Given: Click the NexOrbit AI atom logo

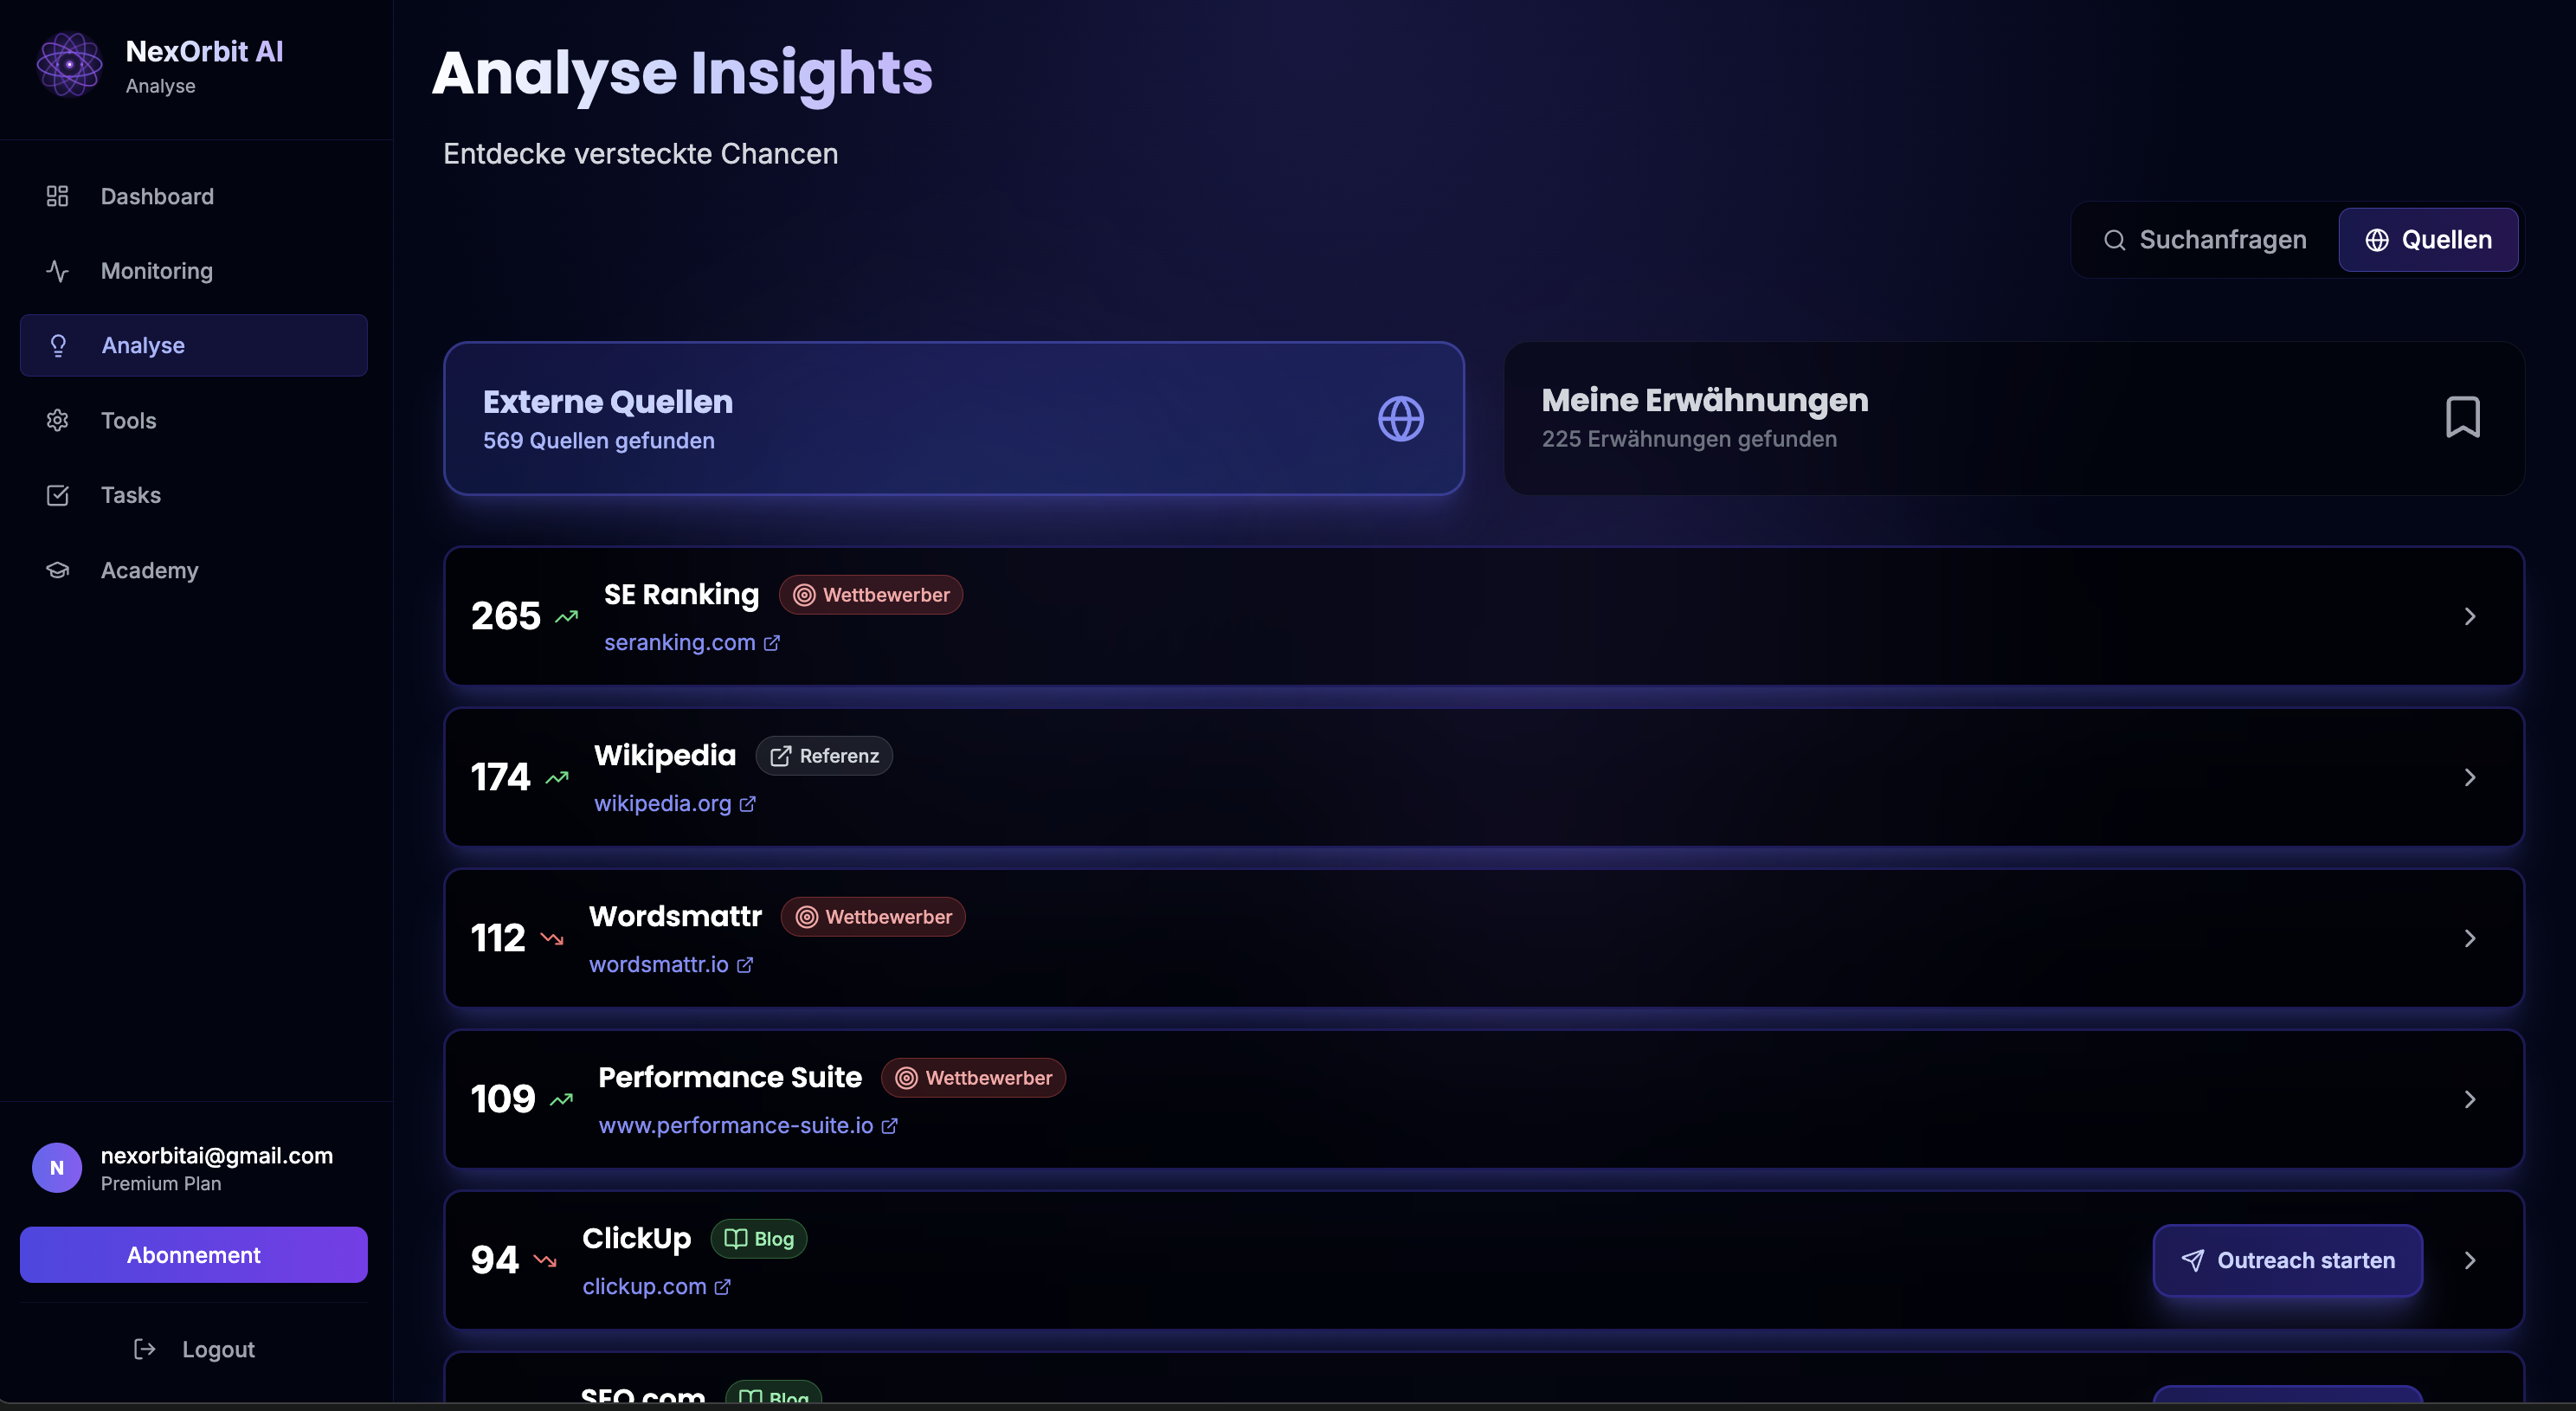Looking at the screenshot, I should (69, 65).
